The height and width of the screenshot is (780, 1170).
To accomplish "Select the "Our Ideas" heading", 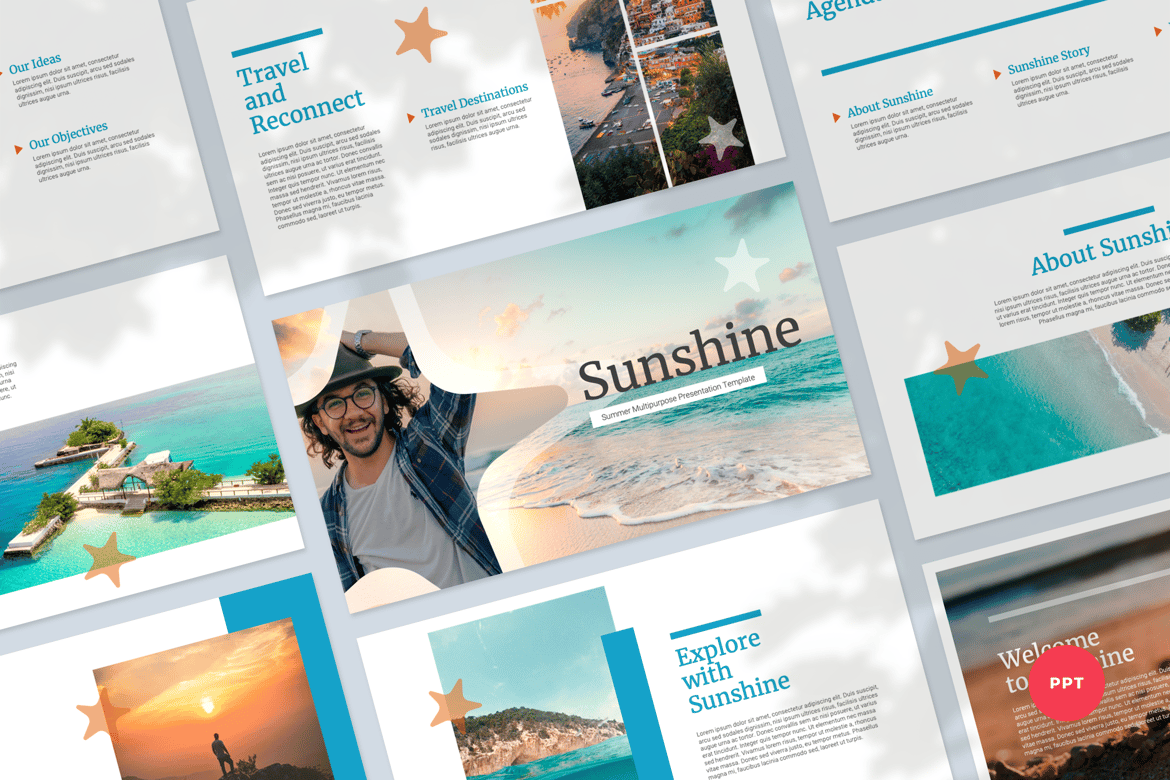I will (x=35, y=63).
